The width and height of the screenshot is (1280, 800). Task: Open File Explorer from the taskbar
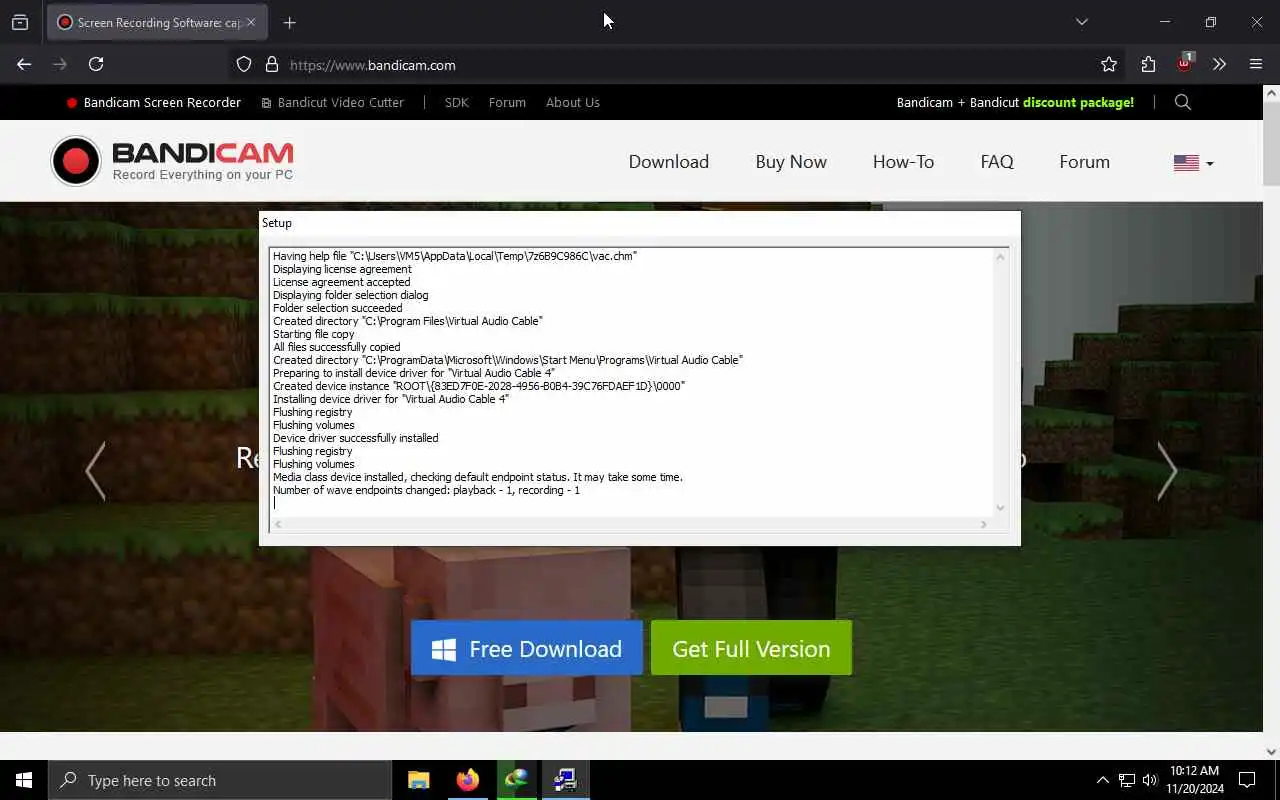coord(419,780)
